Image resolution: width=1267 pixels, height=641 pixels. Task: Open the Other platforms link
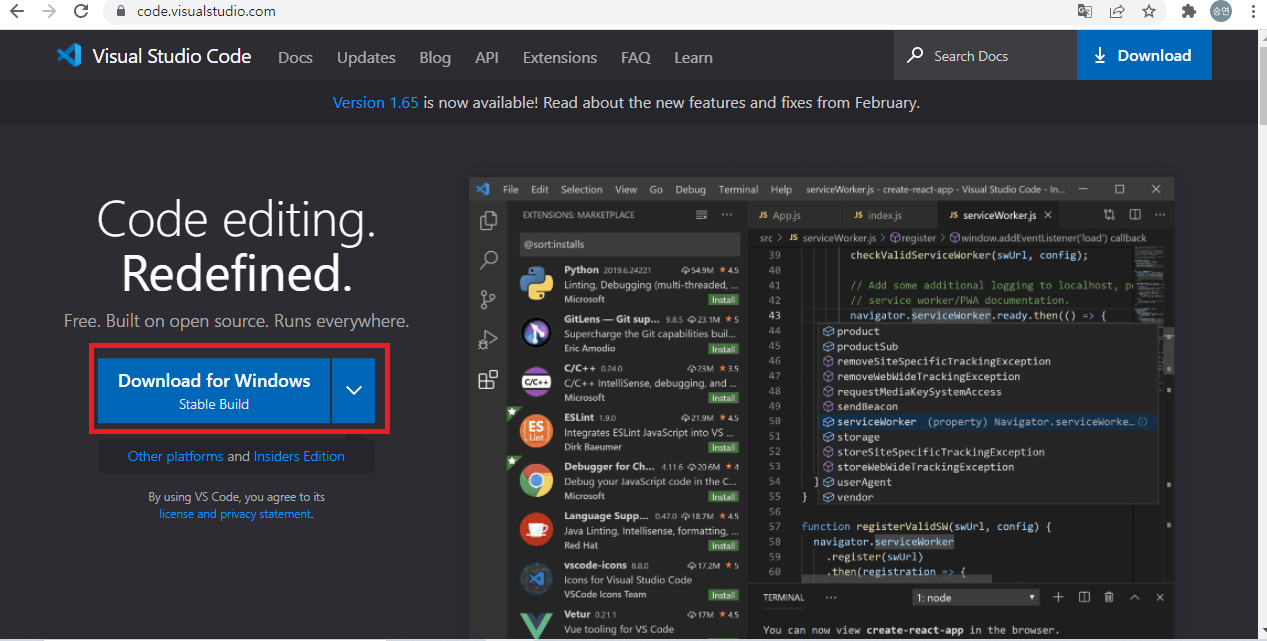[x=175, y=456]
